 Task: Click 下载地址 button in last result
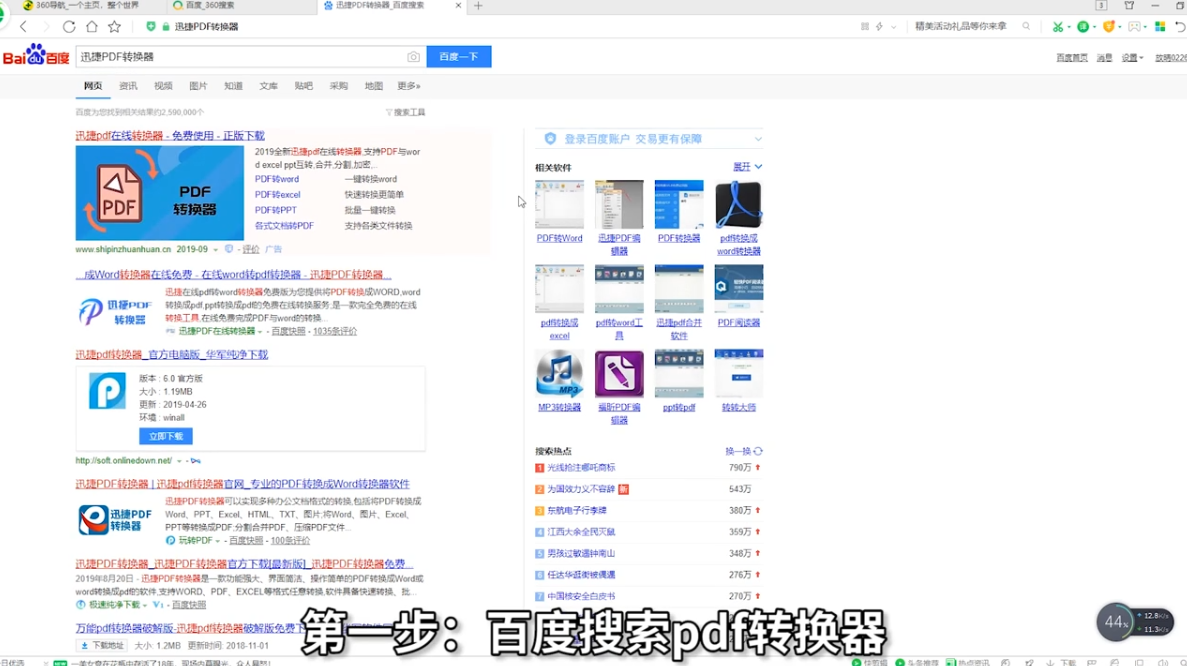[101, 646]
